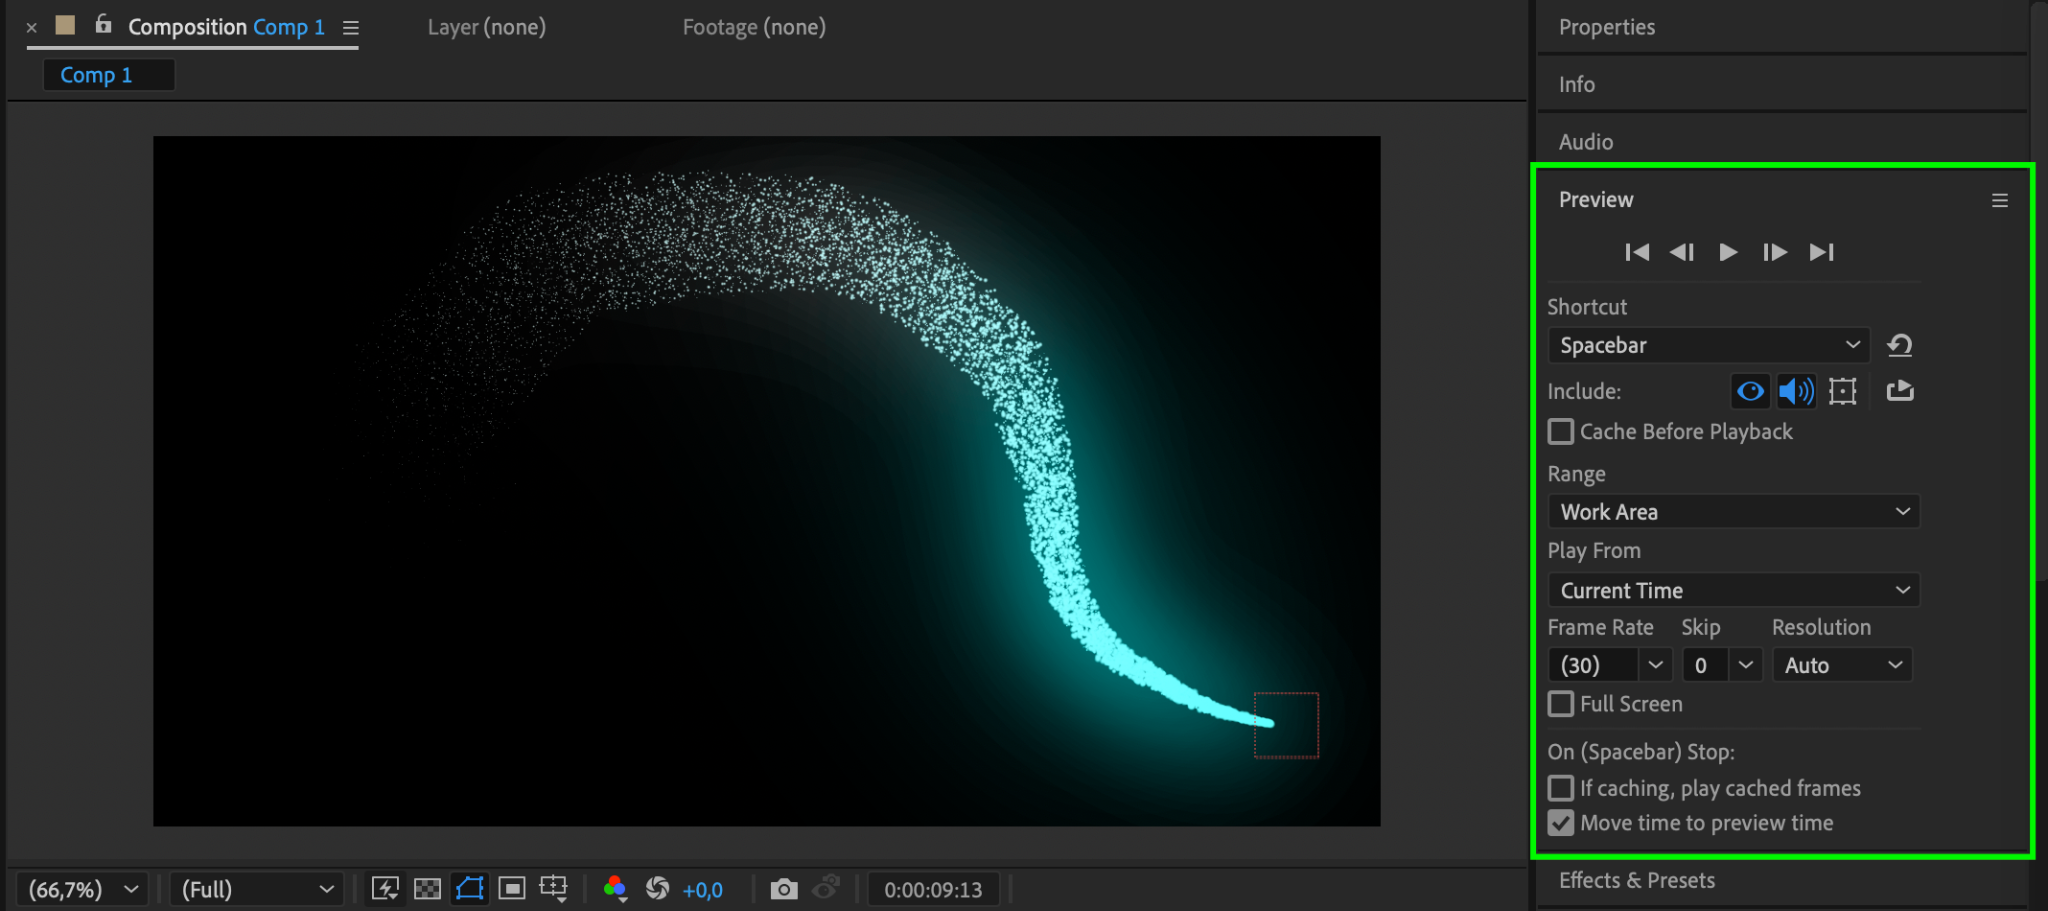
Task: Open the Audio panel tab
Action: (x=1586, y=142)
